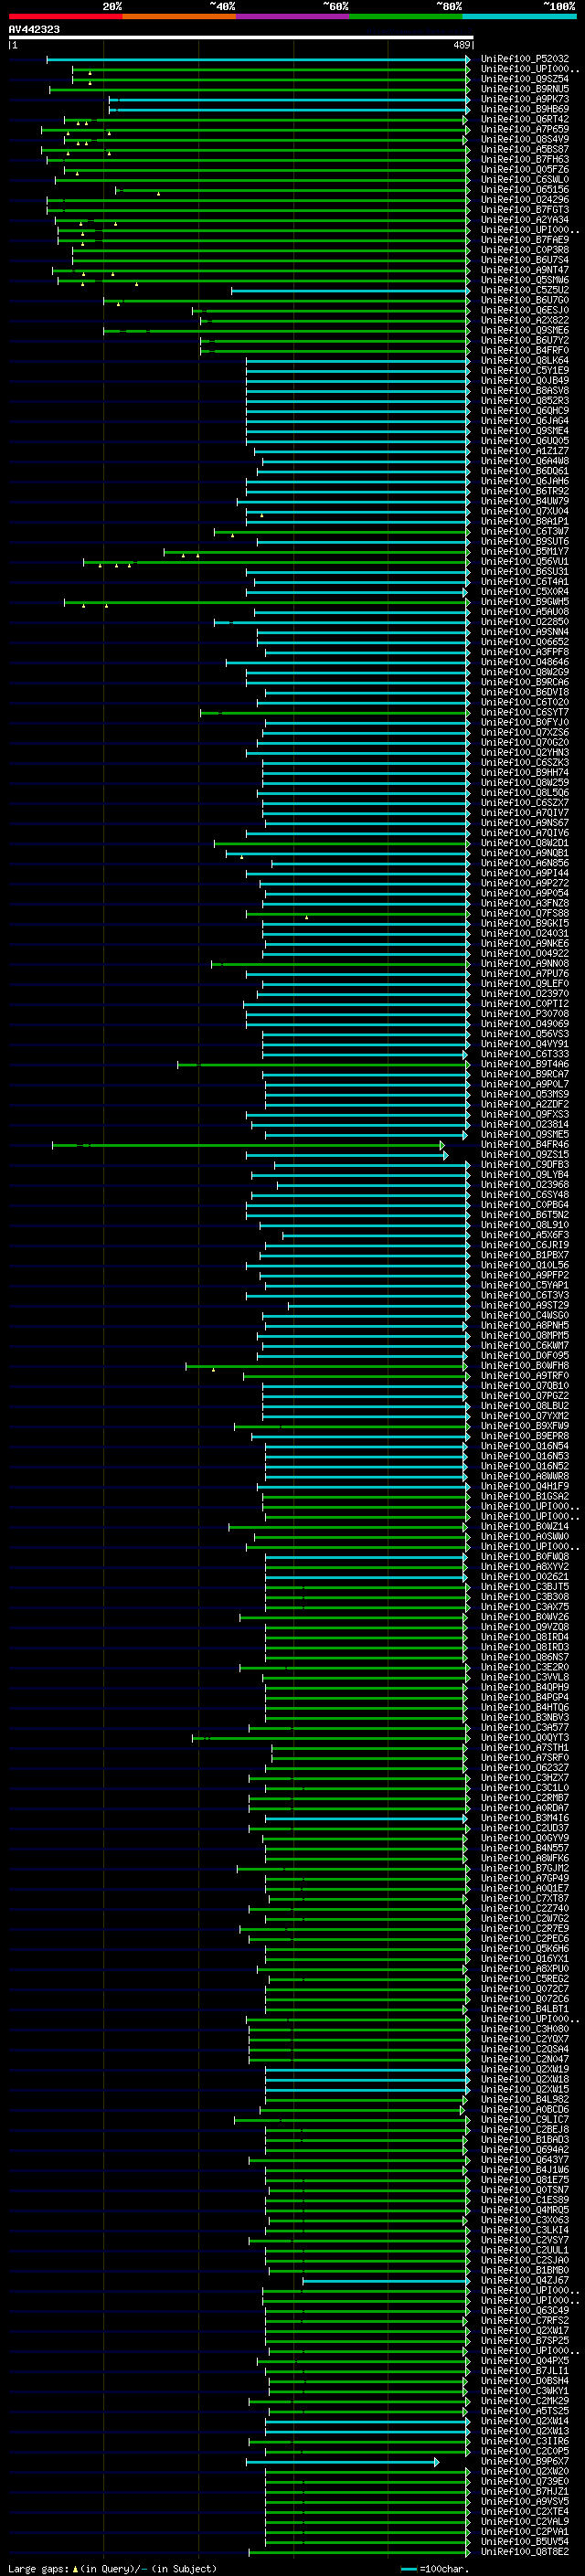This screenshot has width=585, height=2576.
Task: Click the red ~20% identity legend bar
Action: coord(65,17)
